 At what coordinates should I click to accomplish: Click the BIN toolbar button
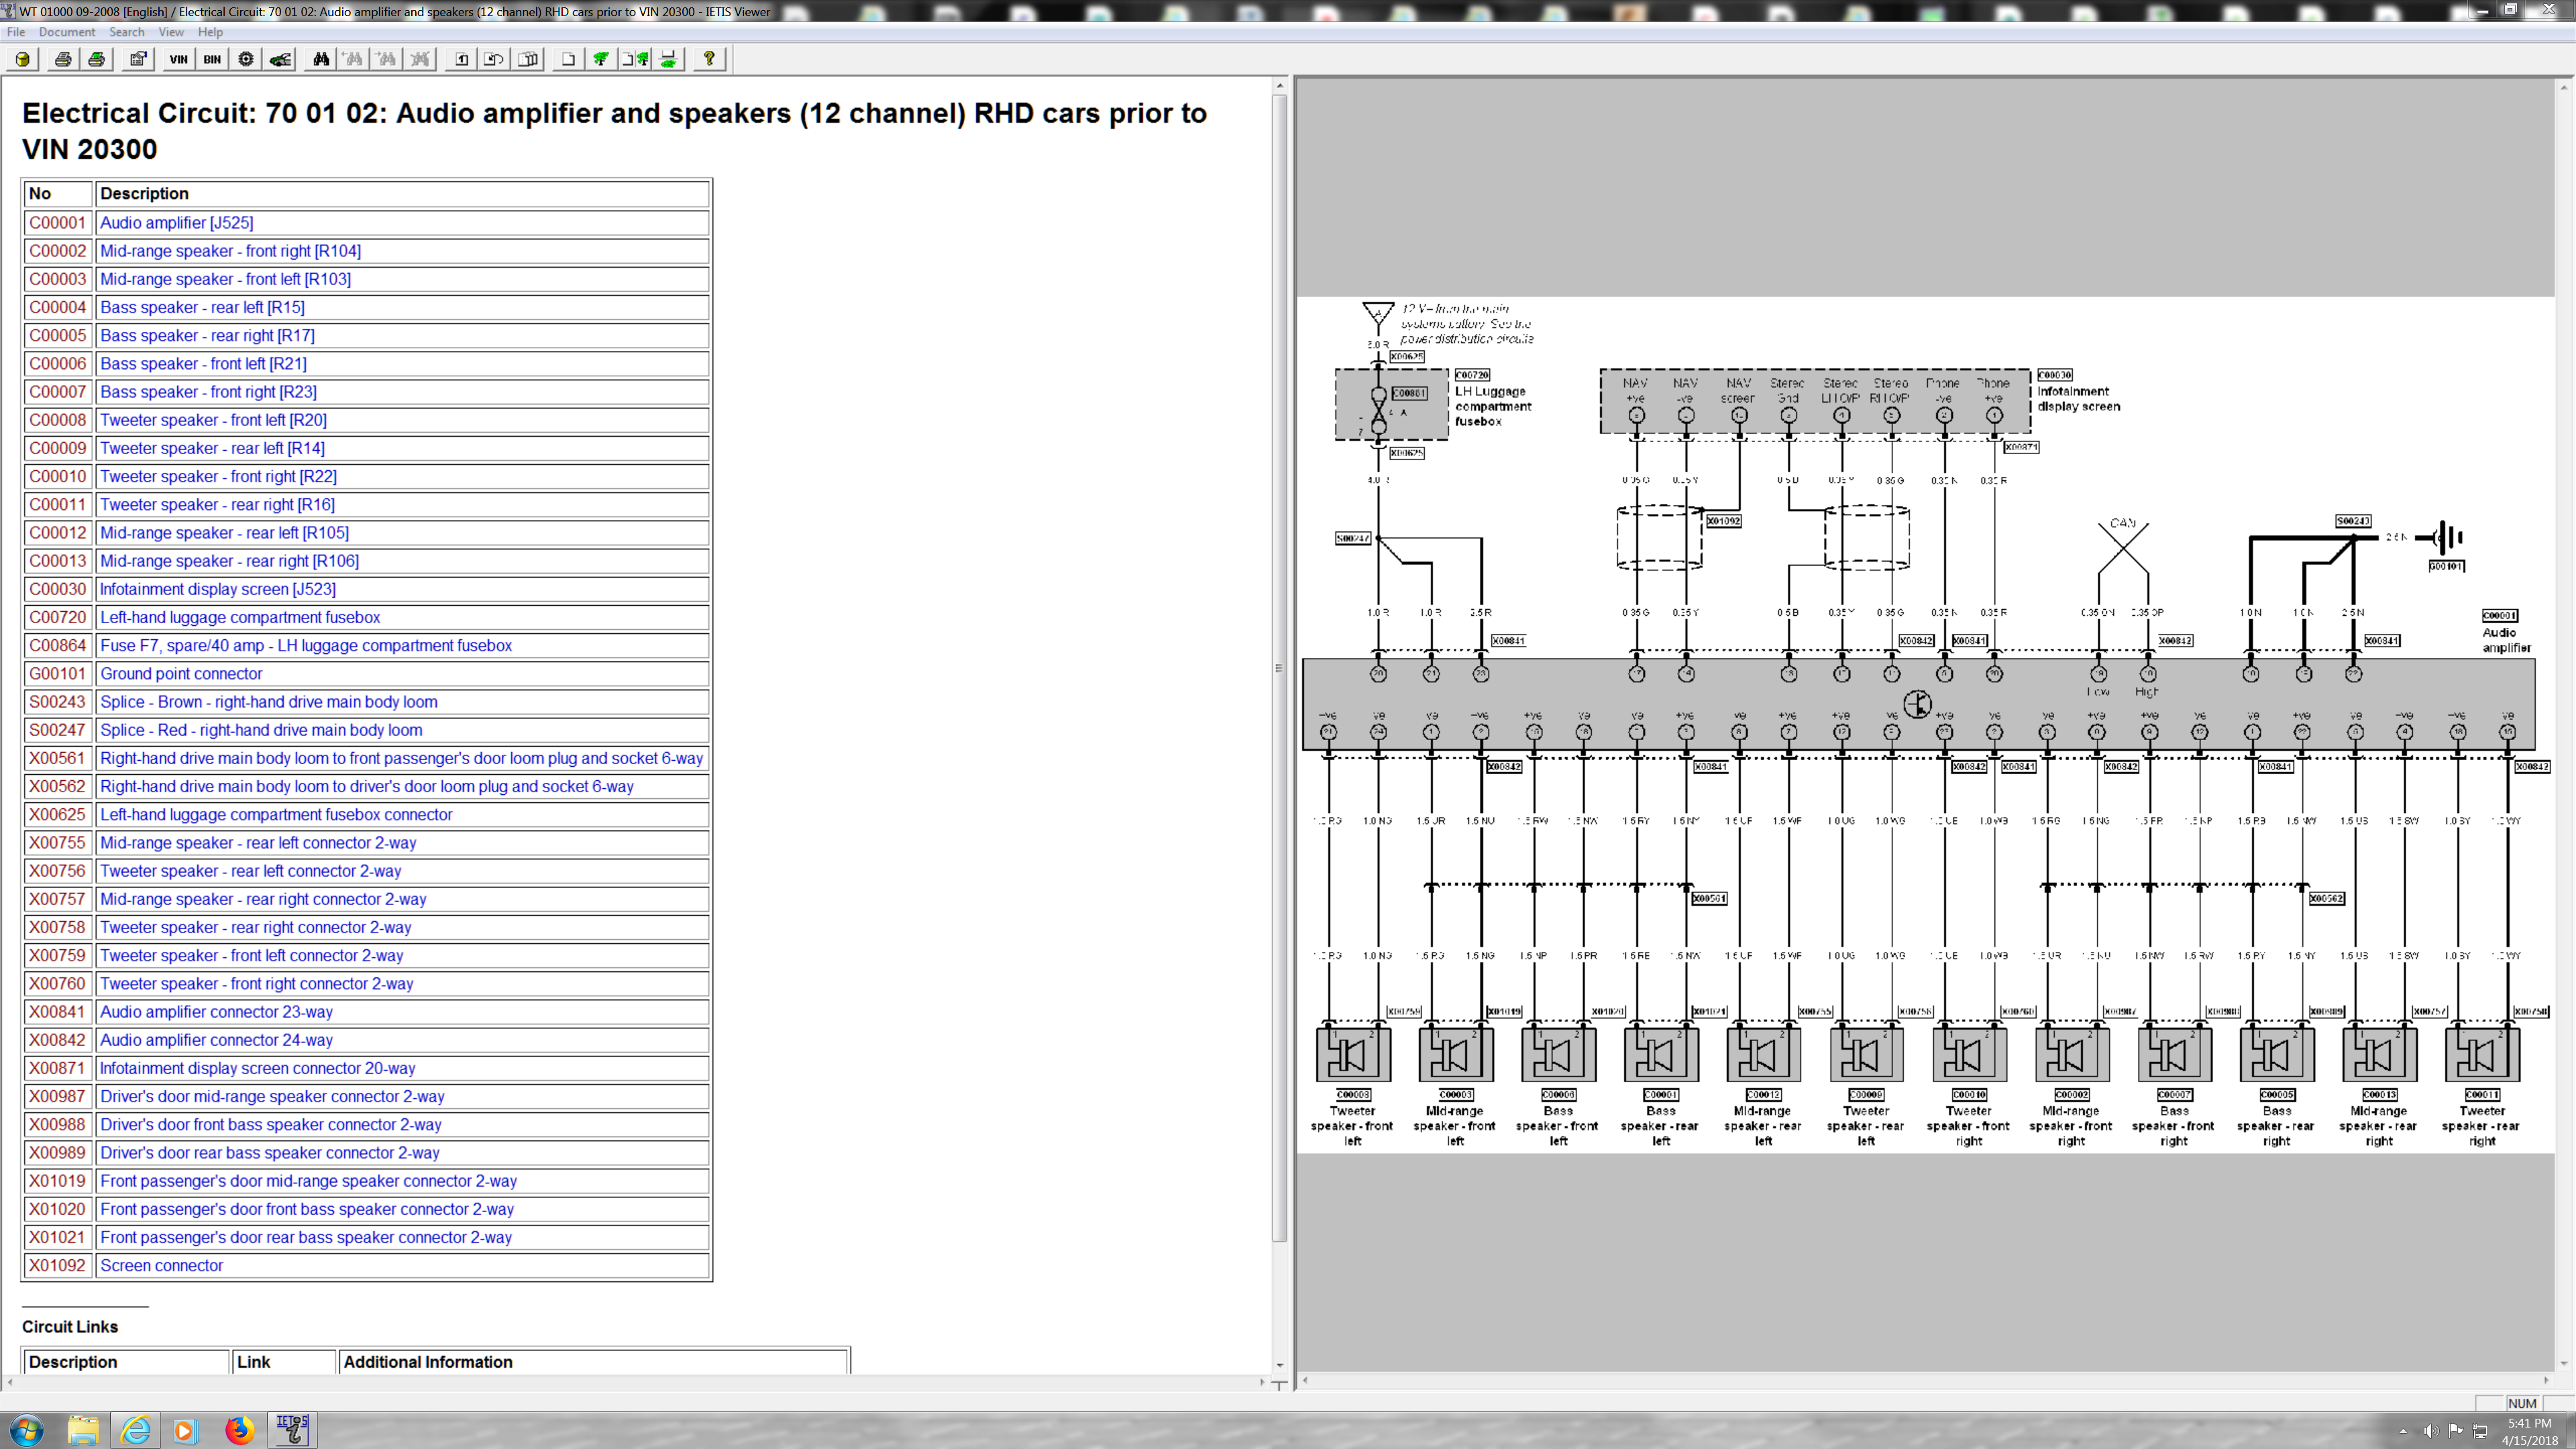[212, 59]
